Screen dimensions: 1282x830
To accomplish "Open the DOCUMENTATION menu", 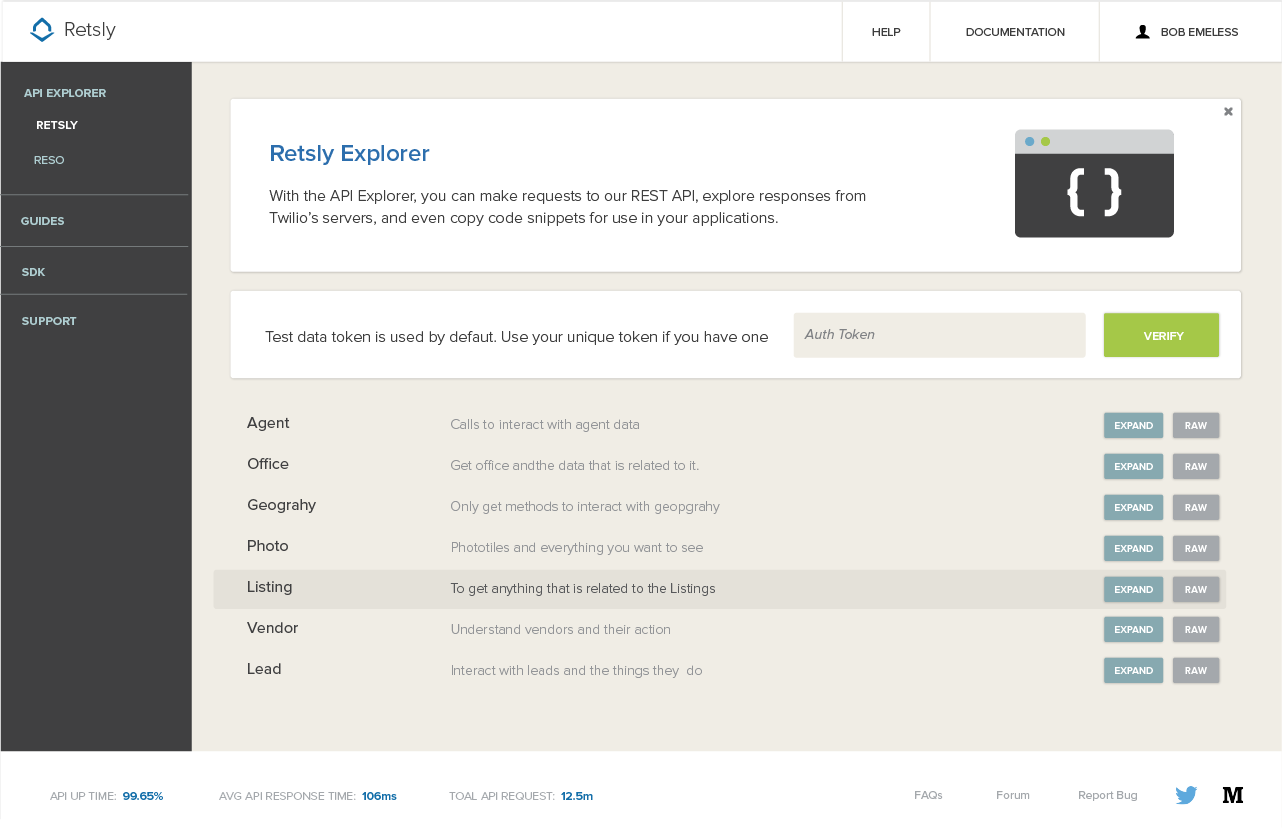I will (x=1014, y=31).
